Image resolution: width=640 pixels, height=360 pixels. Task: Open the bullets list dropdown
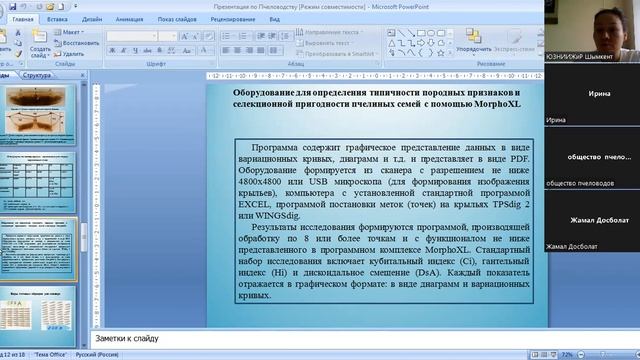click(228, 36)
